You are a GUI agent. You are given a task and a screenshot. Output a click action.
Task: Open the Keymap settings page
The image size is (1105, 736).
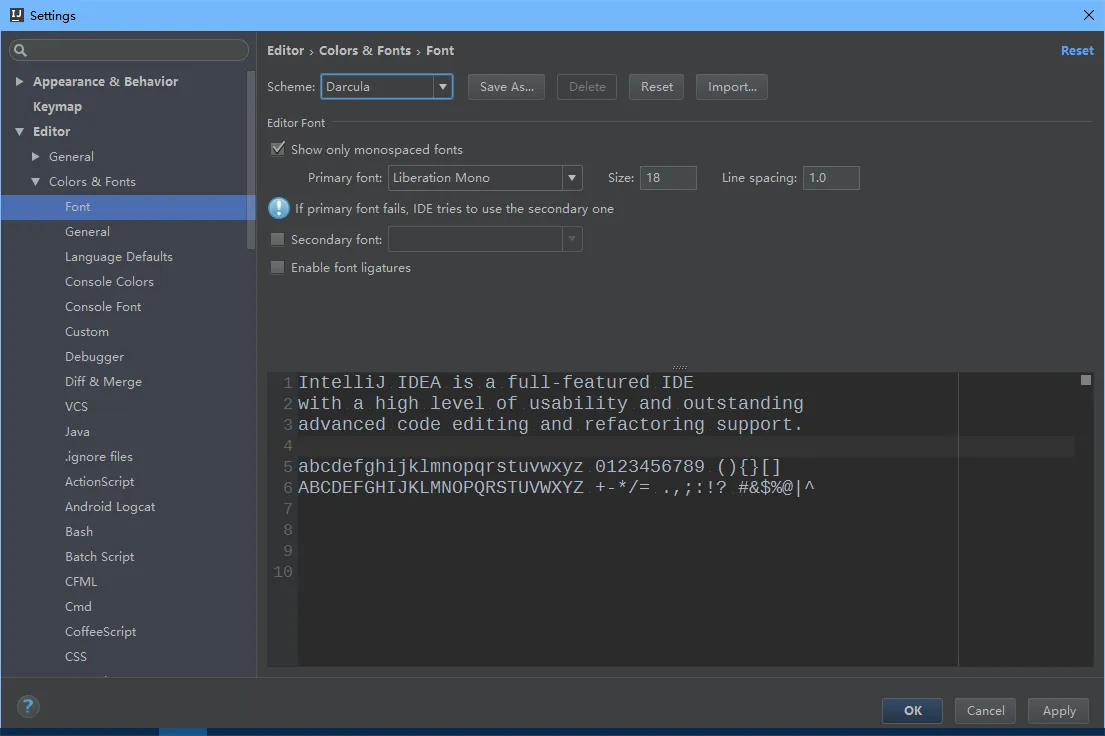tap(57, 106)
